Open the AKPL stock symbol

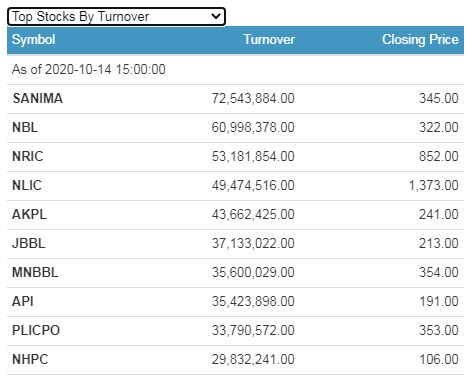coord(29,214)
